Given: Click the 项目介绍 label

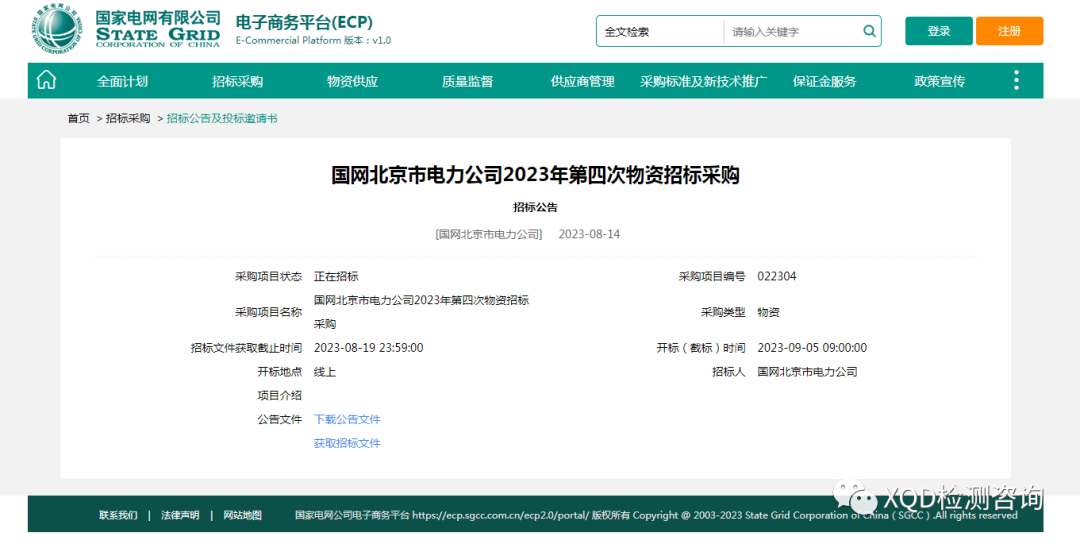Looking at the screenshot, I should click(x=280, y=395).
